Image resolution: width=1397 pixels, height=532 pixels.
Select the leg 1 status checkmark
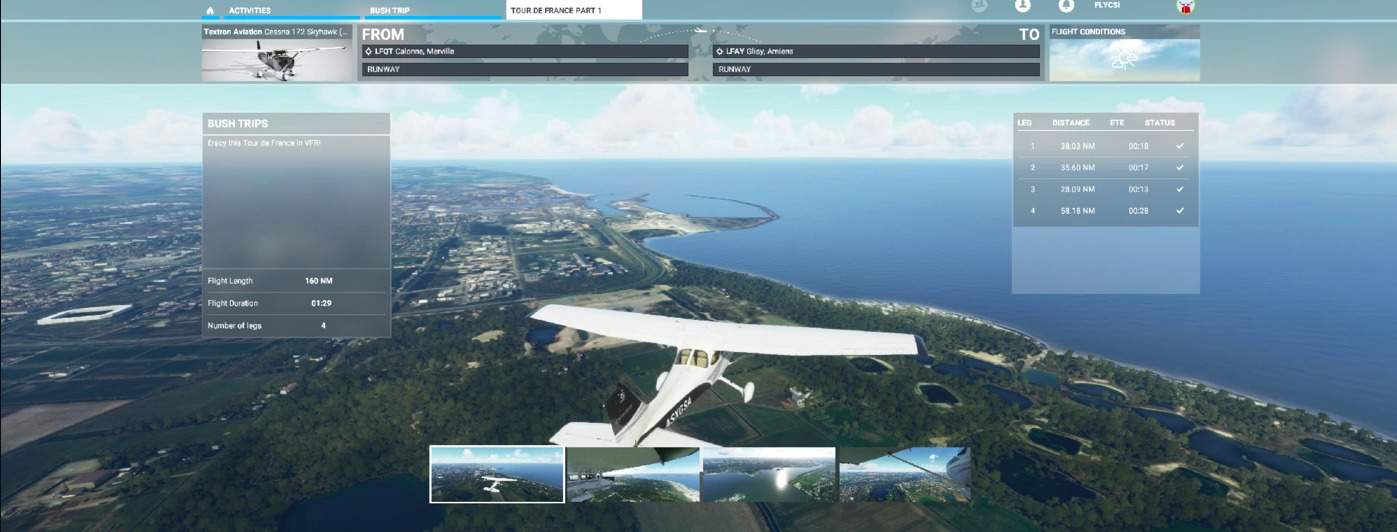pos(1180,146)
